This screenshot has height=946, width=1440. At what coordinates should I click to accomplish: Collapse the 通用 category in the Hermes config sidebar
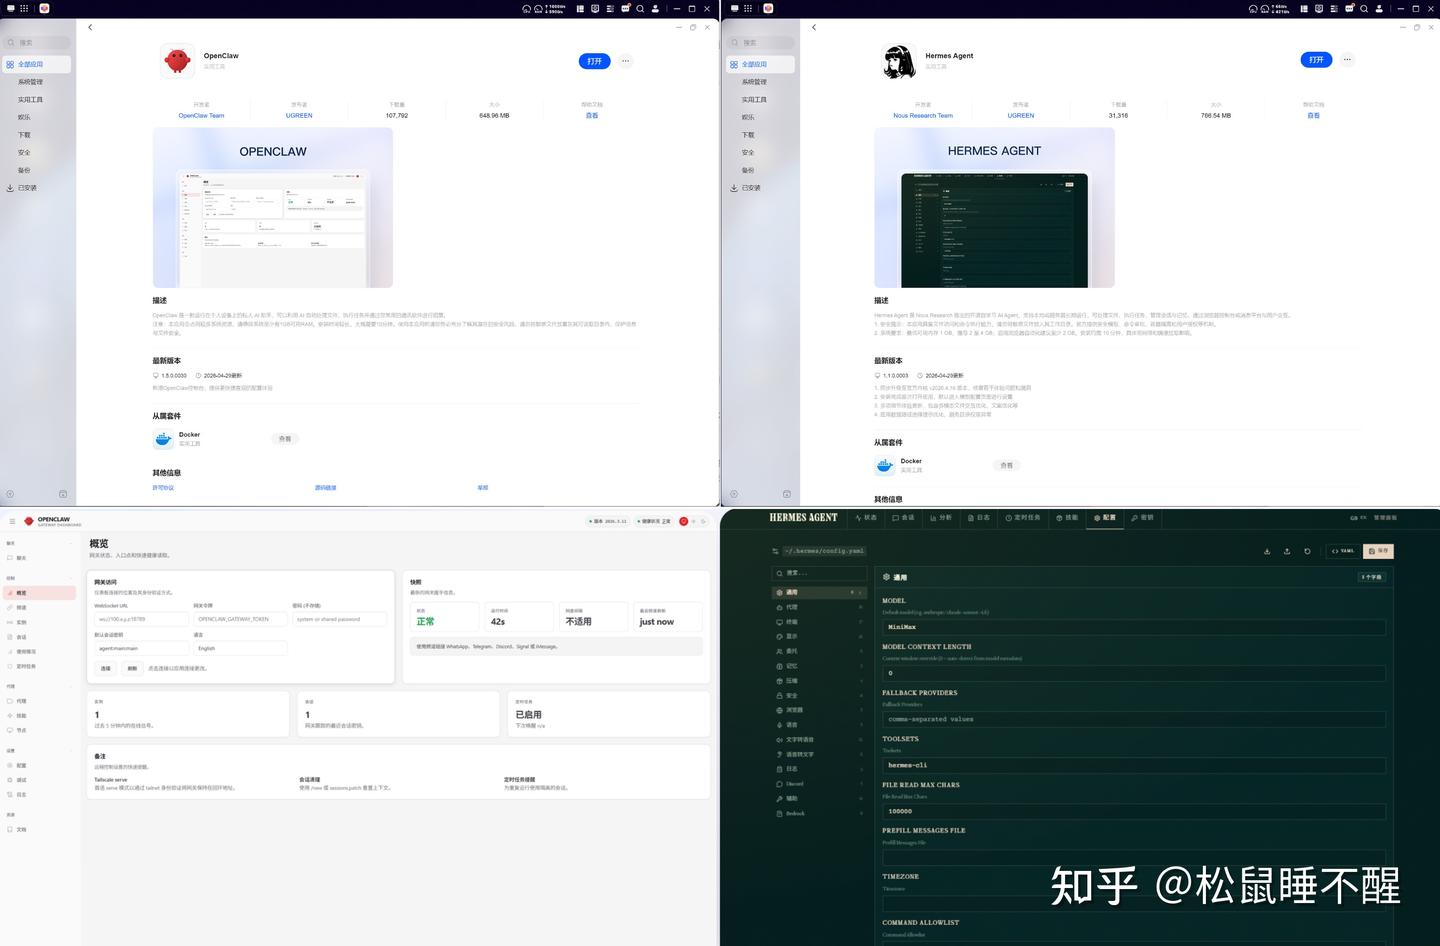818,593
